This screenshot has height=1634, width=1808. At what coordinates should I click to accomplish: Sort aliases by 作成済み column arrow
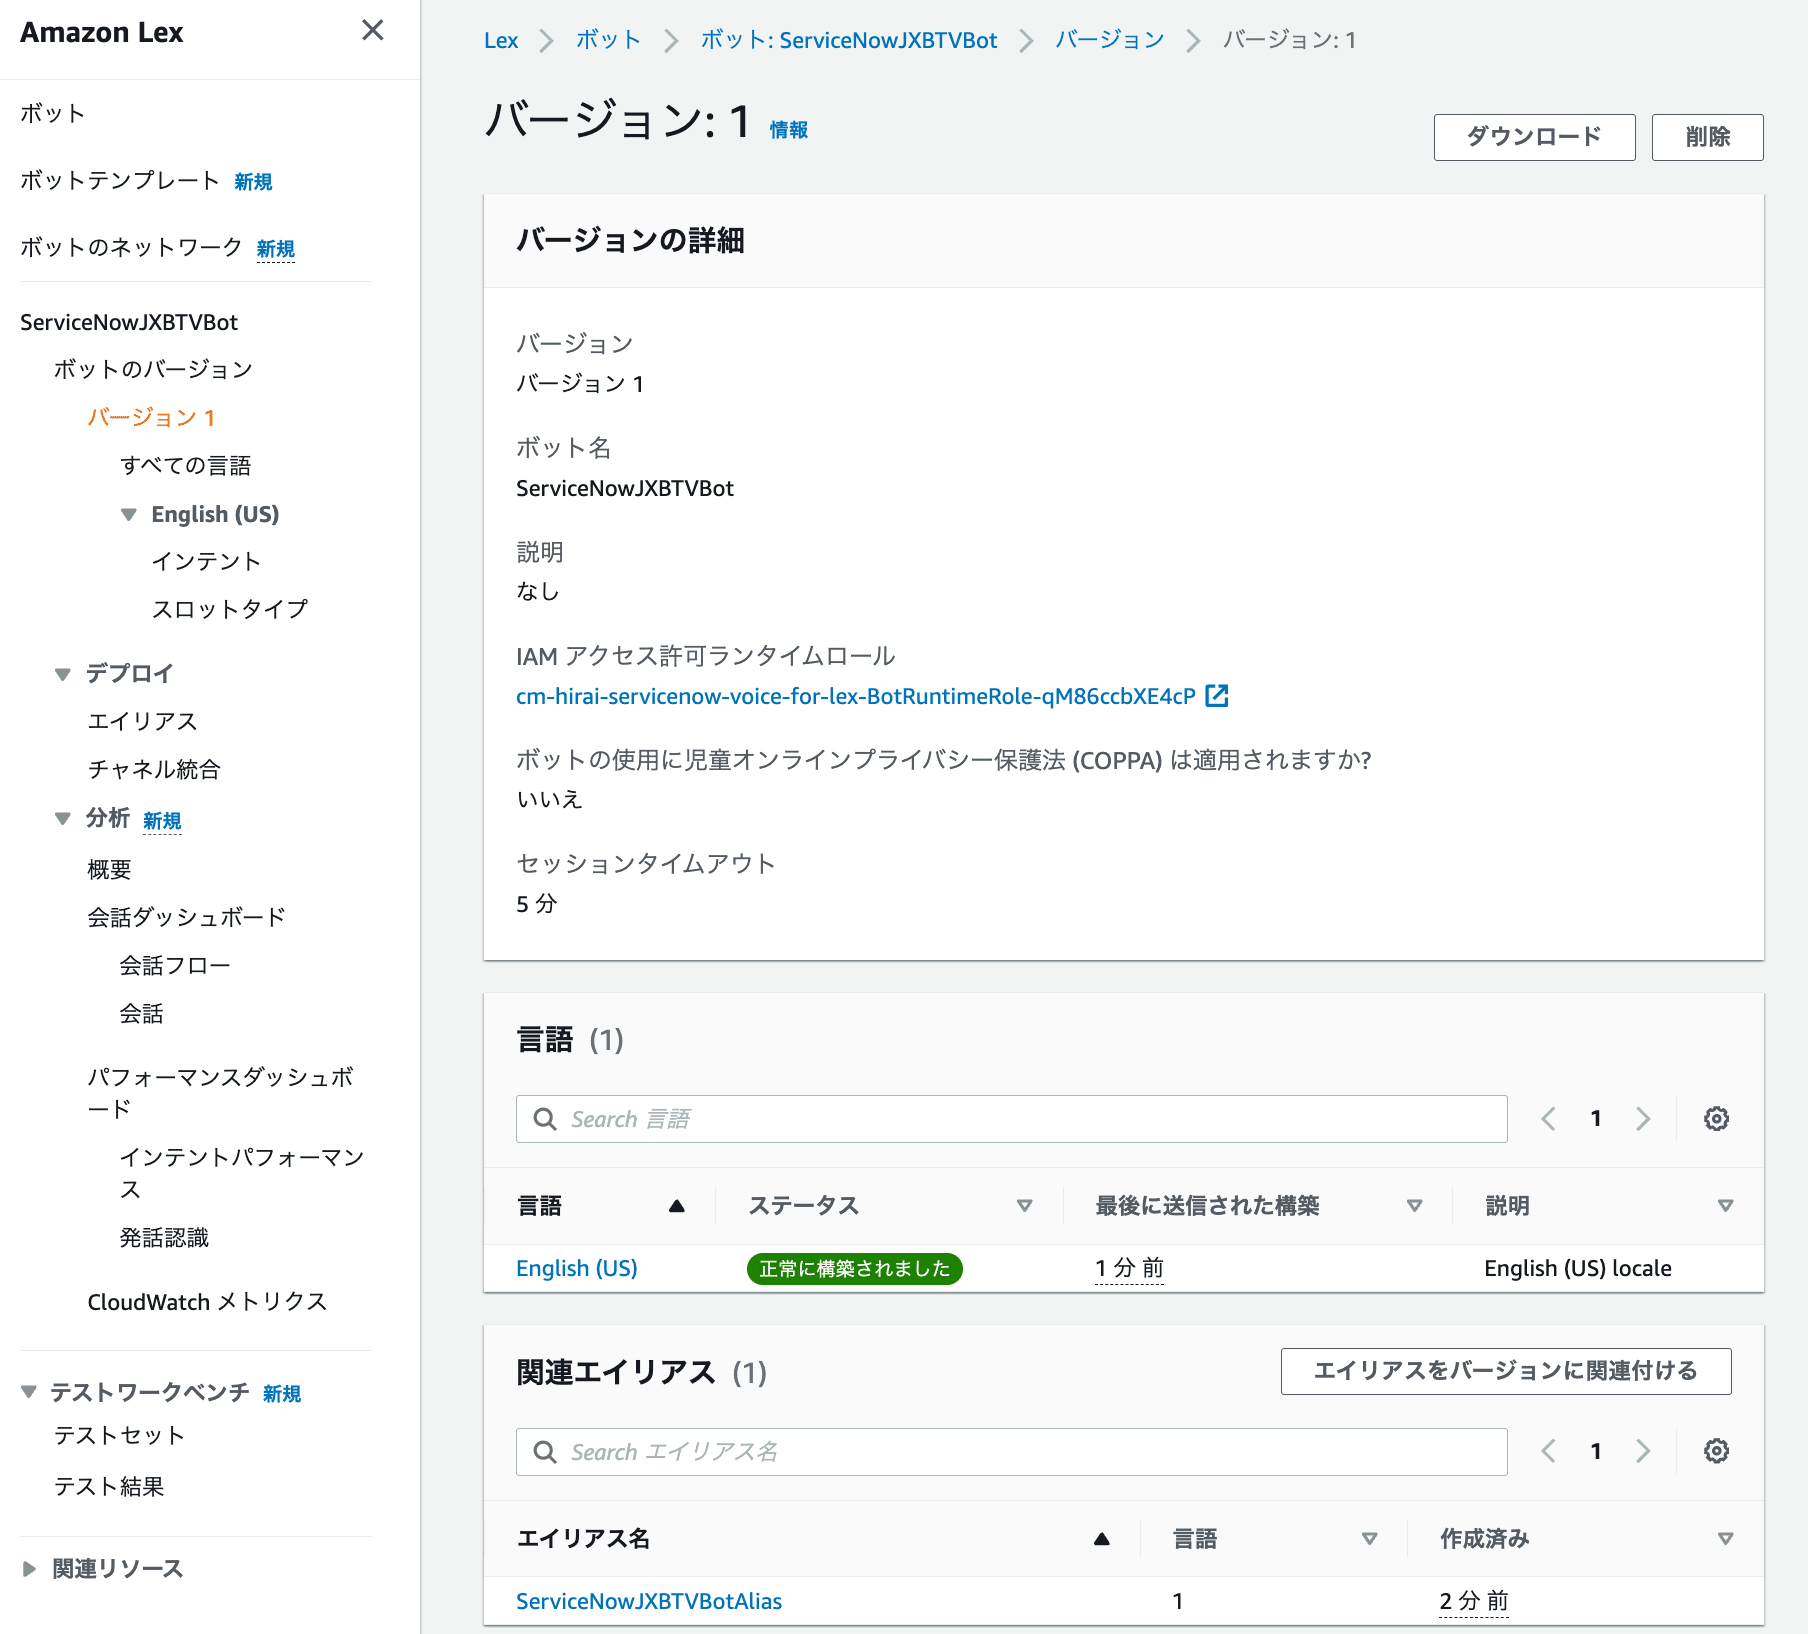pos(1725,1539)
